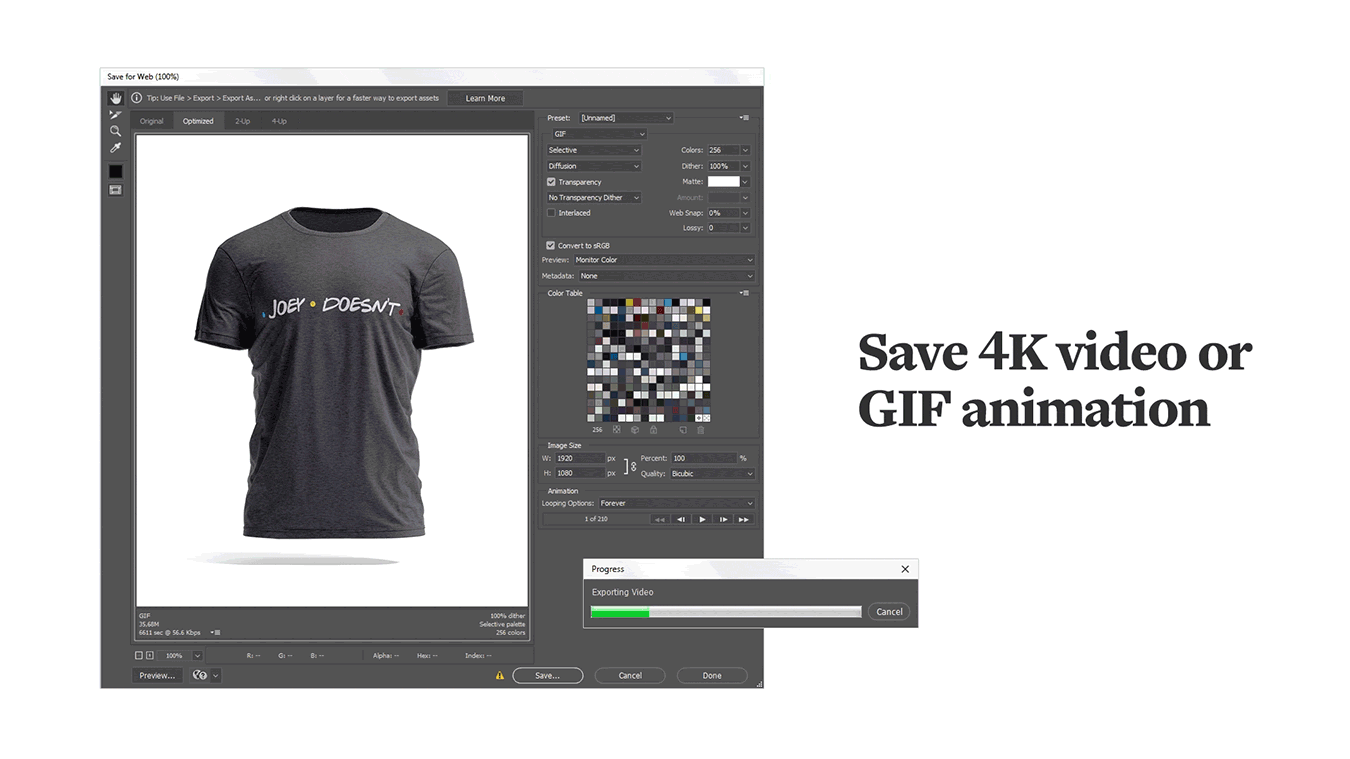Select the Slice Select tool
1350x759 pixels.
pos(116,115)
